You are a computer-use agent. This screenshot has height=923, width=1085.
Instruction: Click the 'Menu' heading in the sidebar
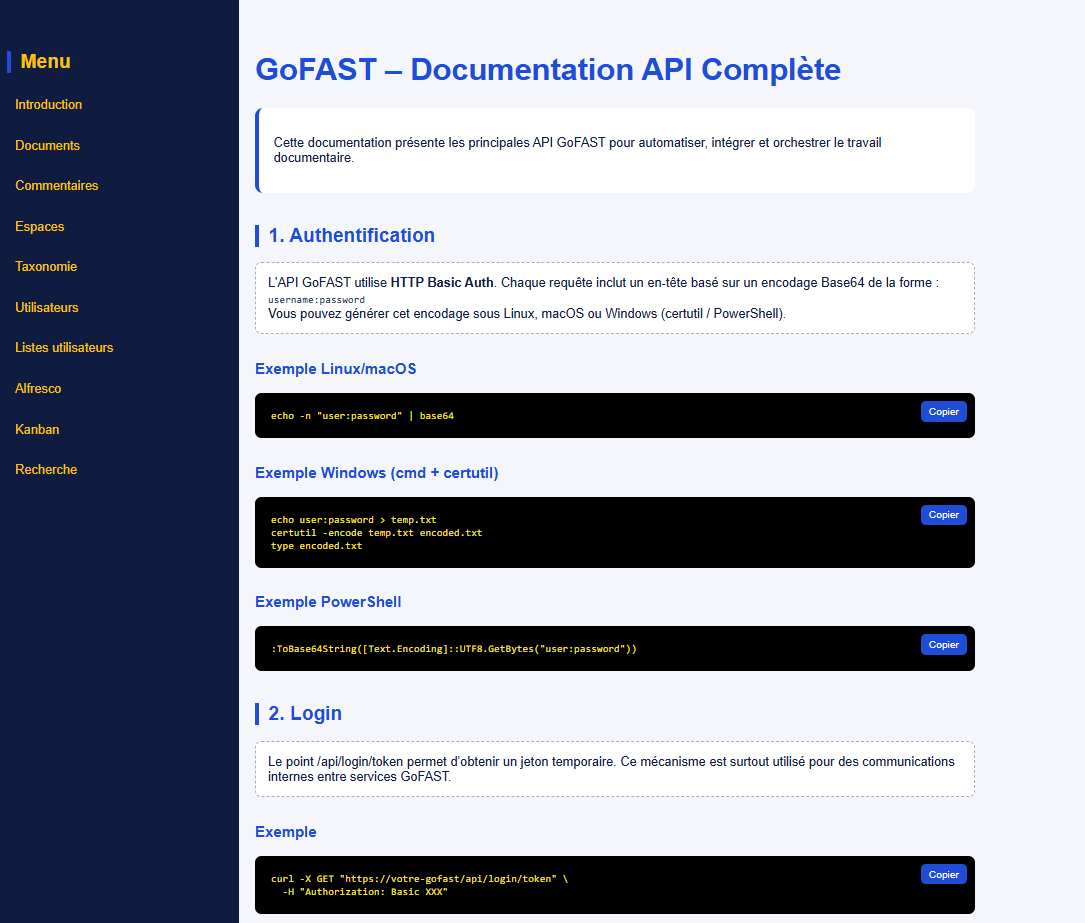[x=45, y=62]
